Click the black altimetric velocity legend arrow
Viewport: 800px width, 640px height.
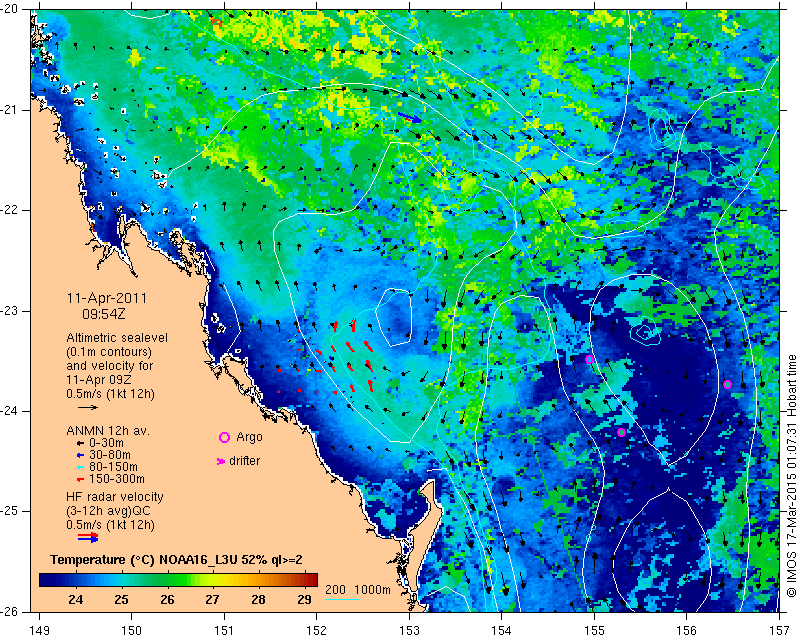coord(88,407)
